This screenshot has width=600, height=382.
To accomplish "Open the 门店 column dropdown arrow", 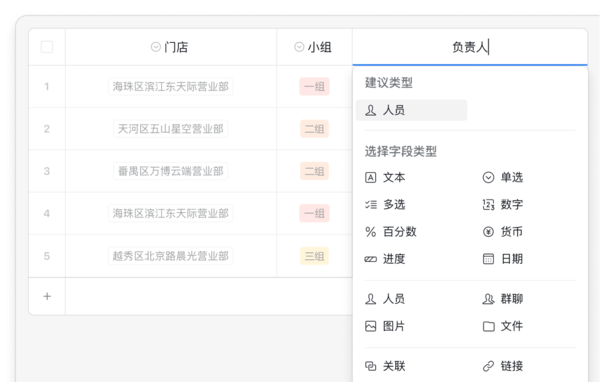I will tap(155, 47).
